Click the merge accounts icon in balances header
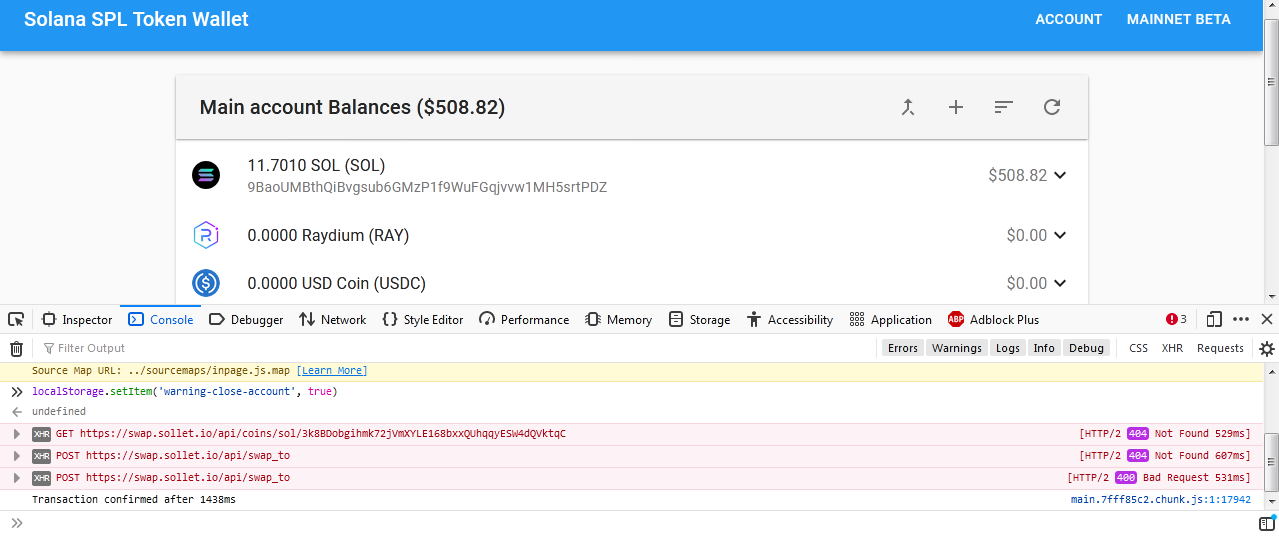The image size is (1279, 543). click(x=908, y=107)
